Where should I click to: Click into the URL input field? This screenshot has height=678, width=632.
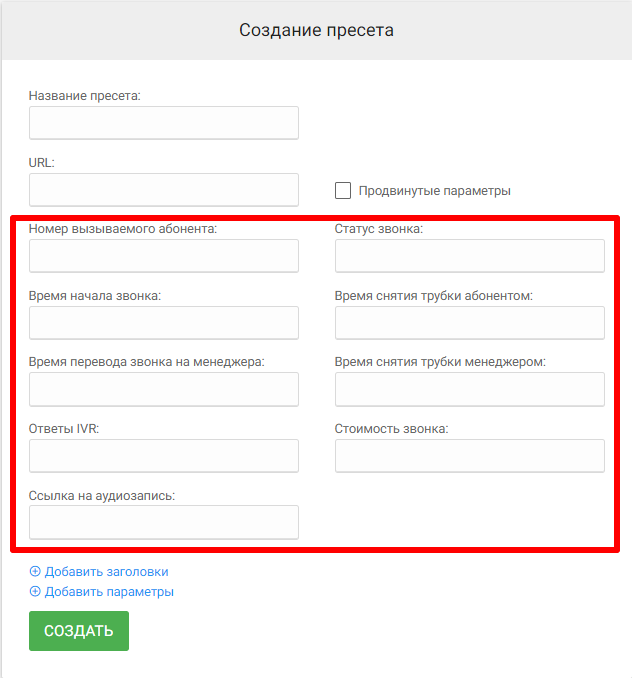pos(164,189)
